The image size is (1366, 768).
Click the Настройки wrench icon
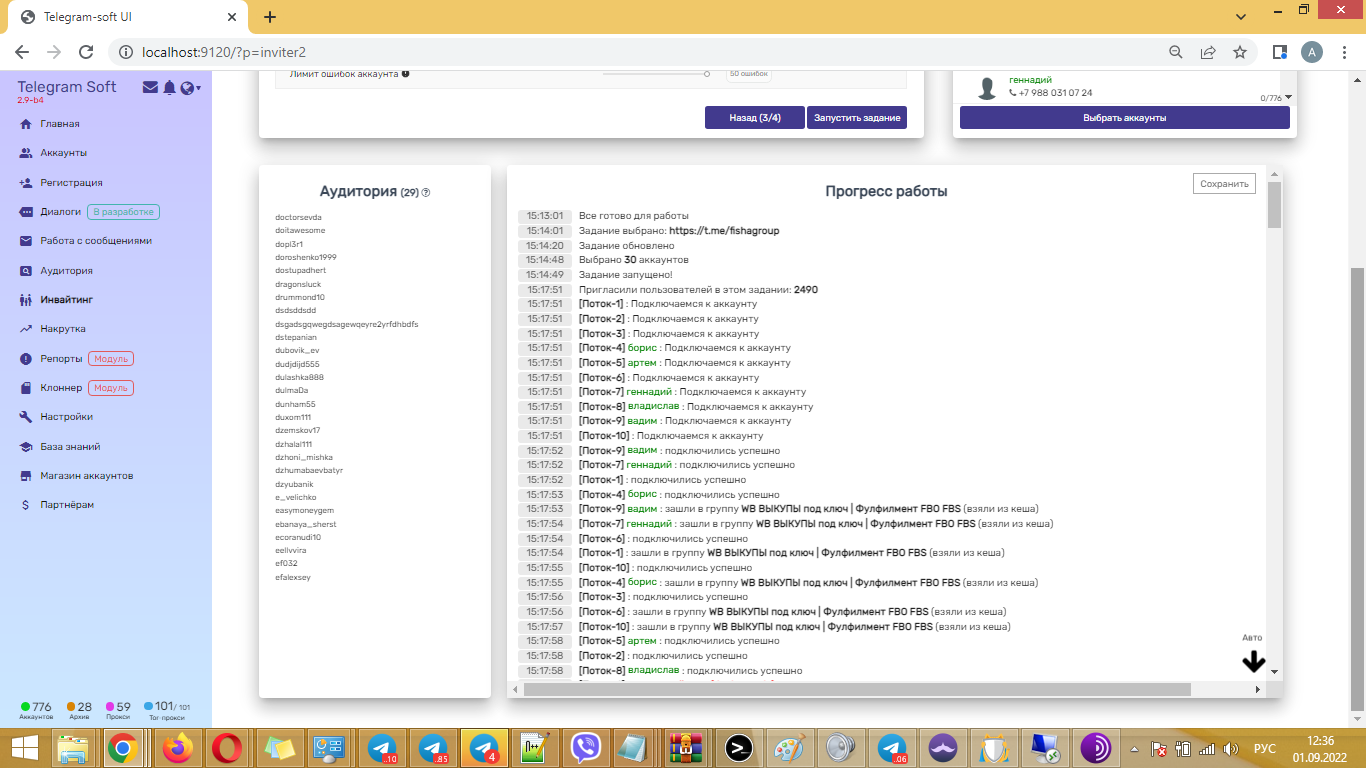25,417
